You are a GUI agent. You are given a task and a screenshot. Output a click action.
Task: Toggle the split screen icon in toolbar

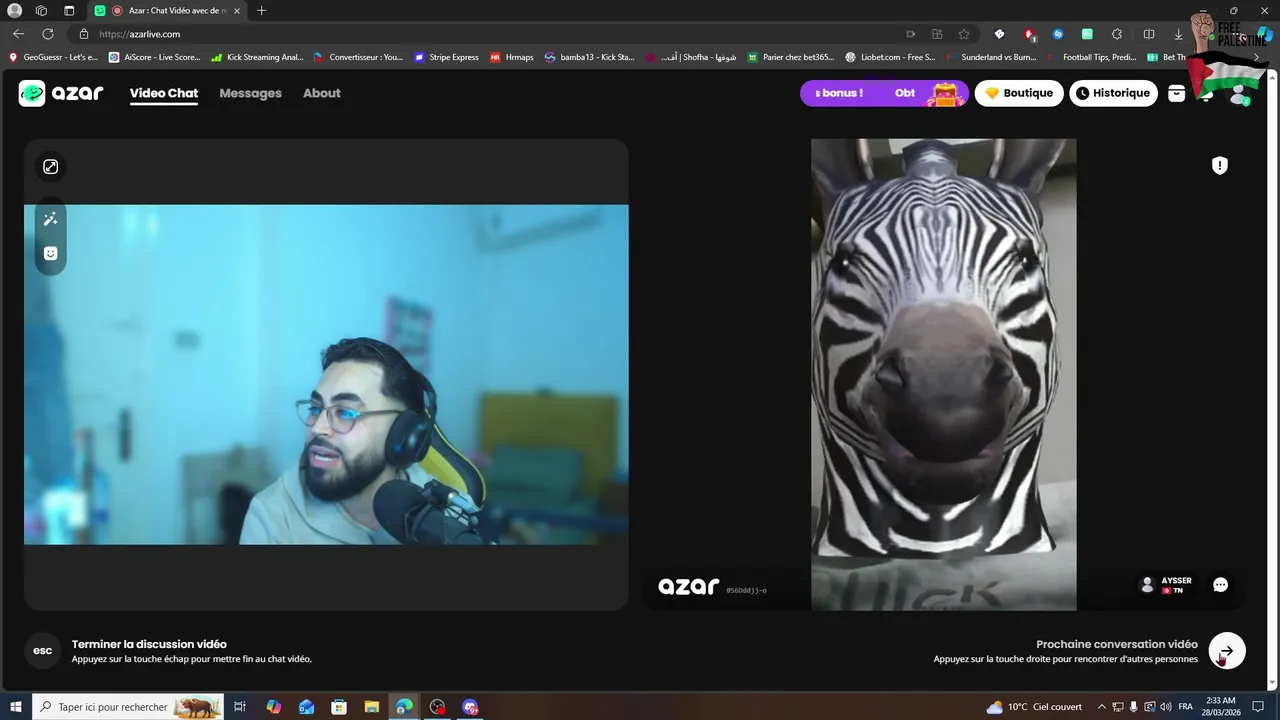(1149, 34)
